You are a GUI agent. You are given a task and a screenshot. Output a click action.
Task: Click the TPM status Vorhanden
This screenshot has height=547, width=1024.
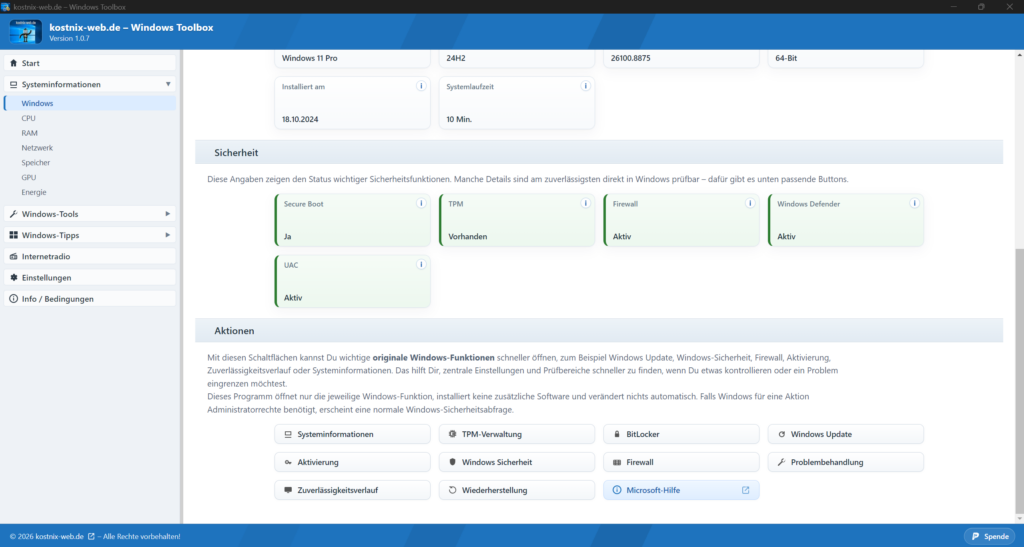click(x=468, y=237)
